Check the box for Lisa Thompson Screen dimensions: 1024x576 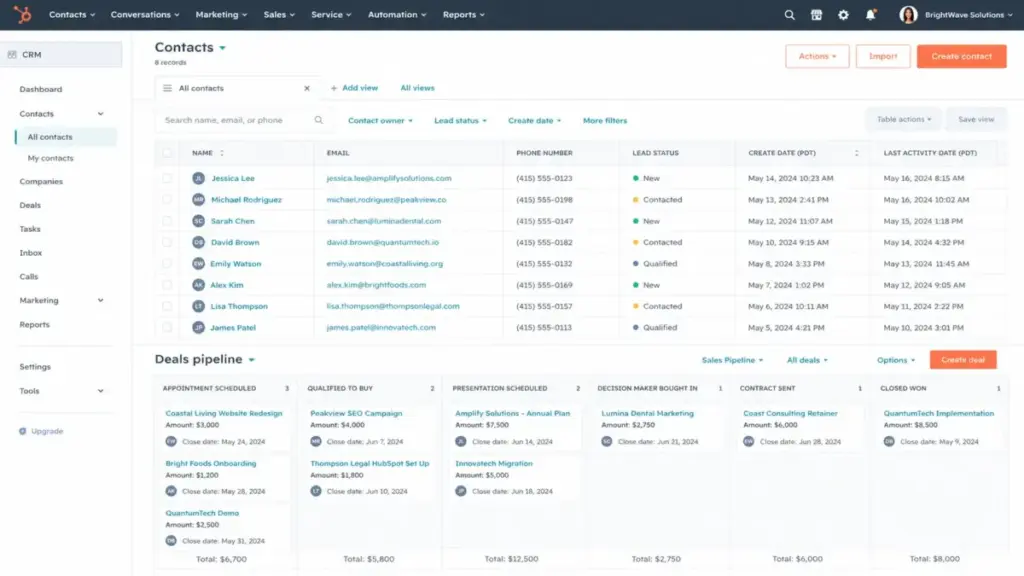(167, 306)
